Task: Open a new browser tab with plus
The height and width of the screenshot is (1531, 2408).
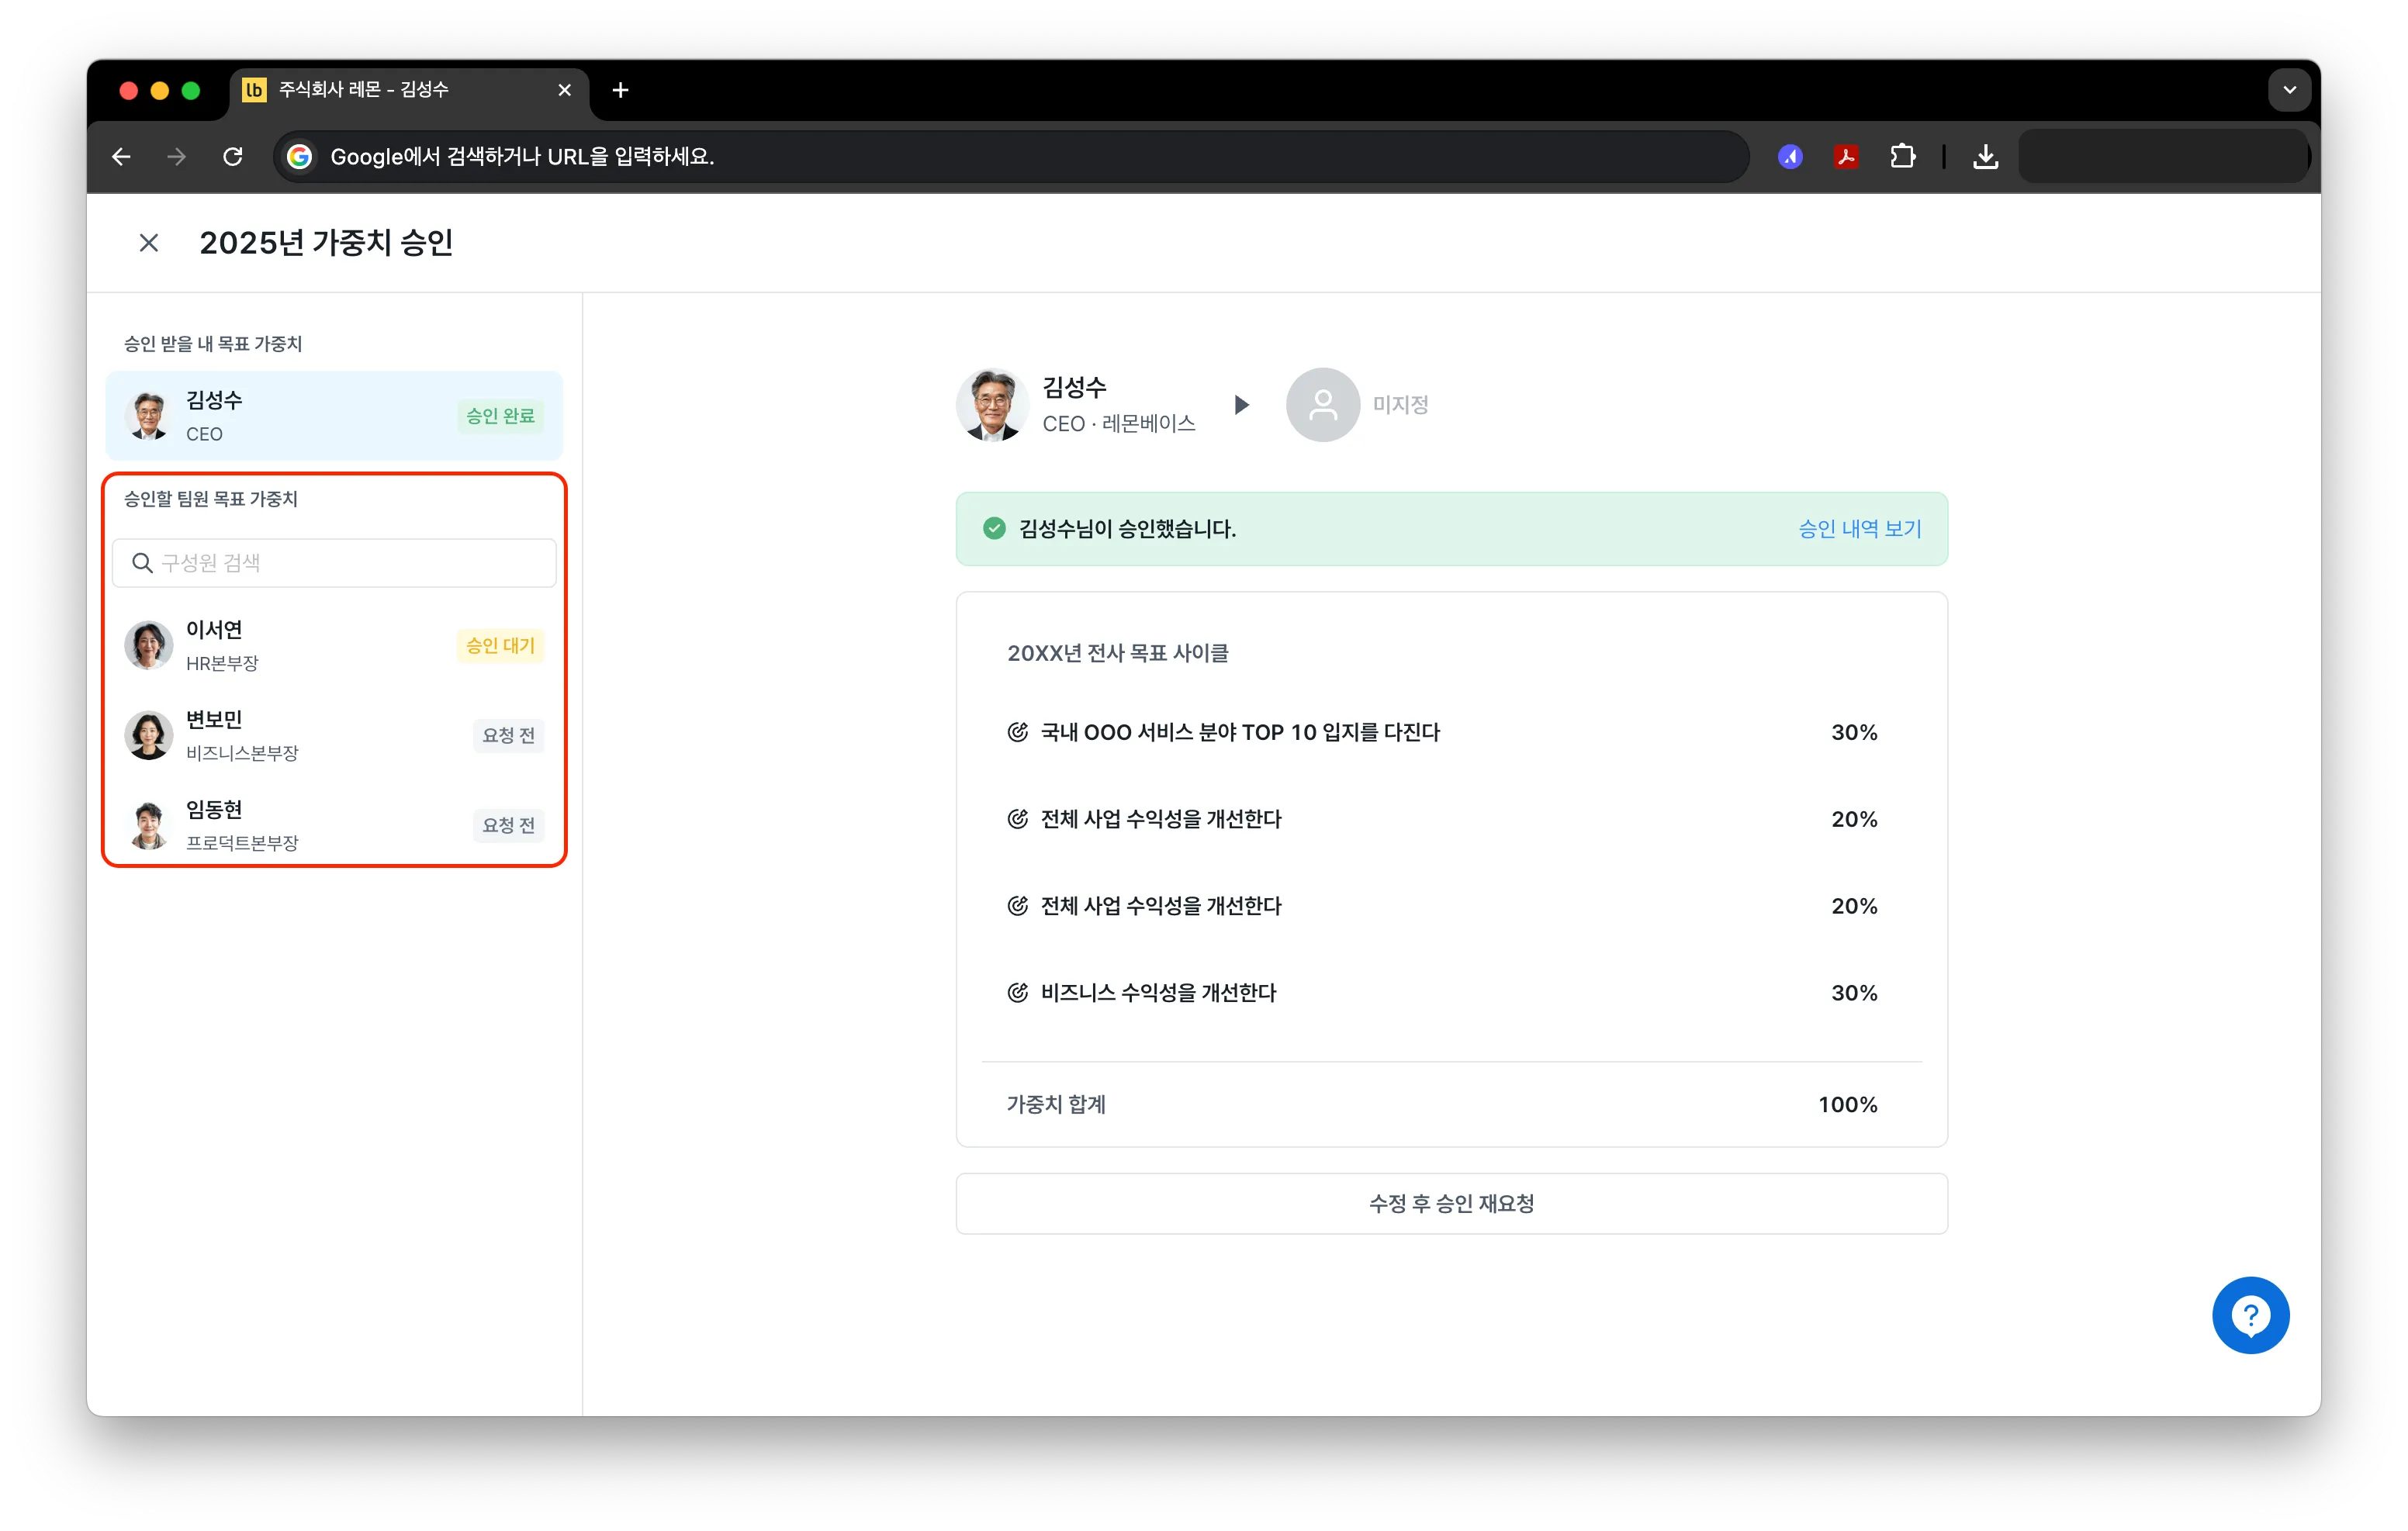Action: [620, 90]
